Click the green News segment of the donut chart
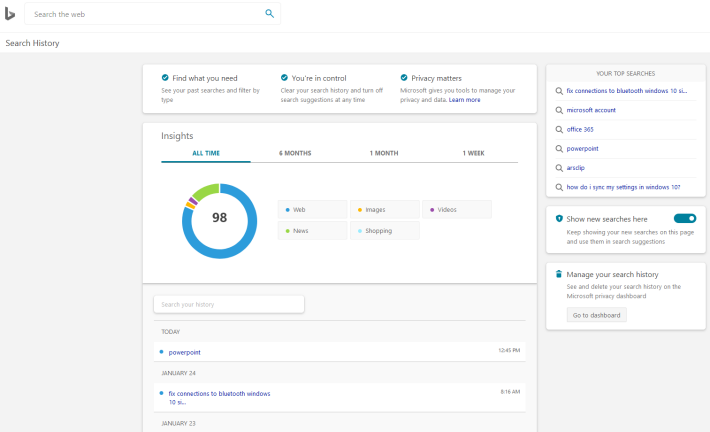The height and width of the screenshot is (432, 710). pos(207,190)
